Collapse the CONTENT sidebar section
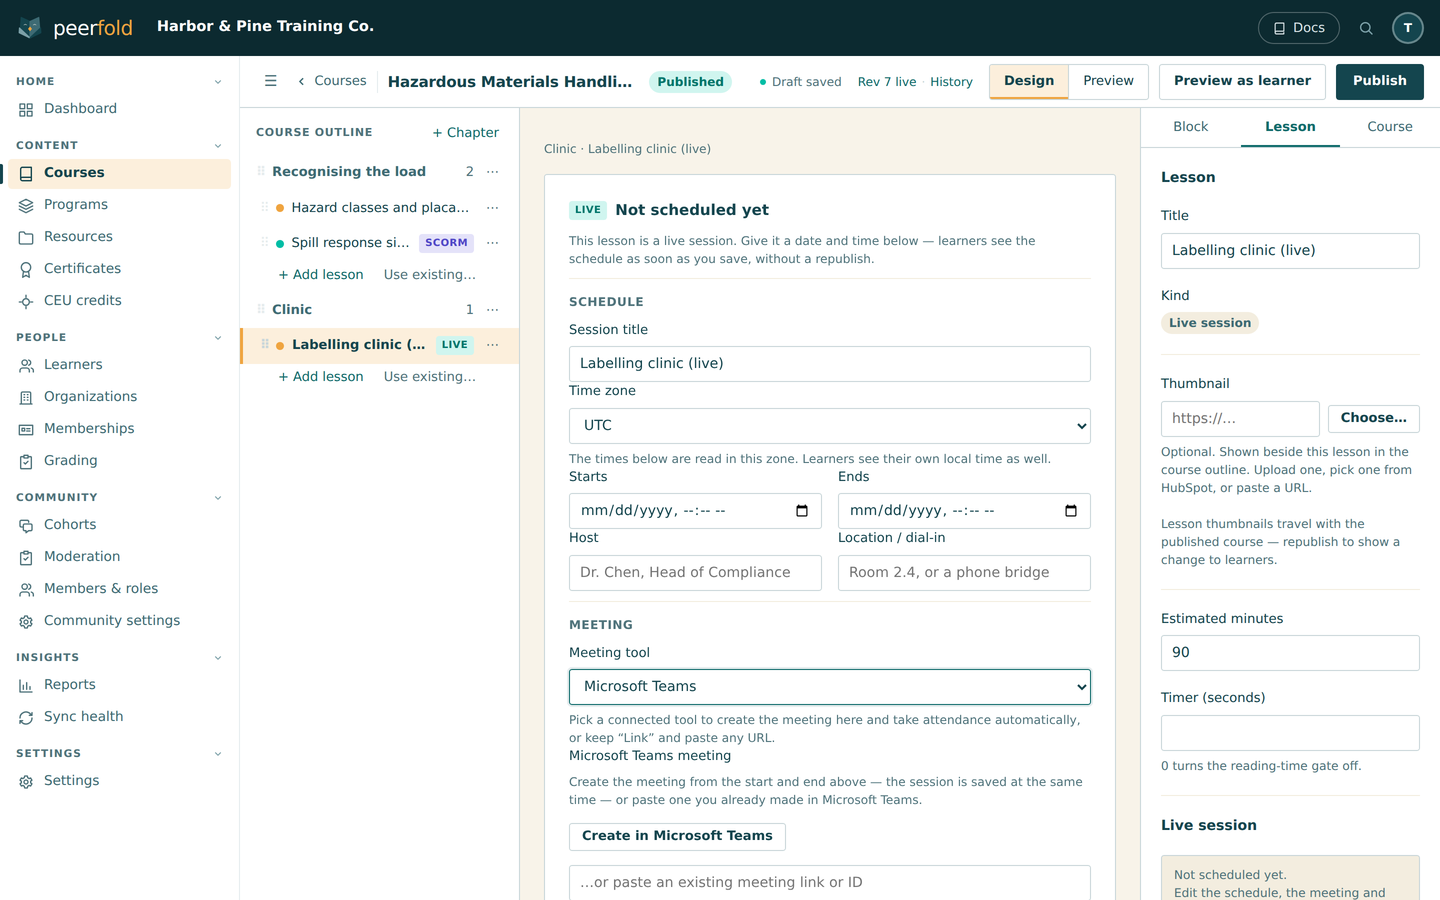The width and height of the screenshot is (1440, 900). pyautogui.click(x=218, y=146)
